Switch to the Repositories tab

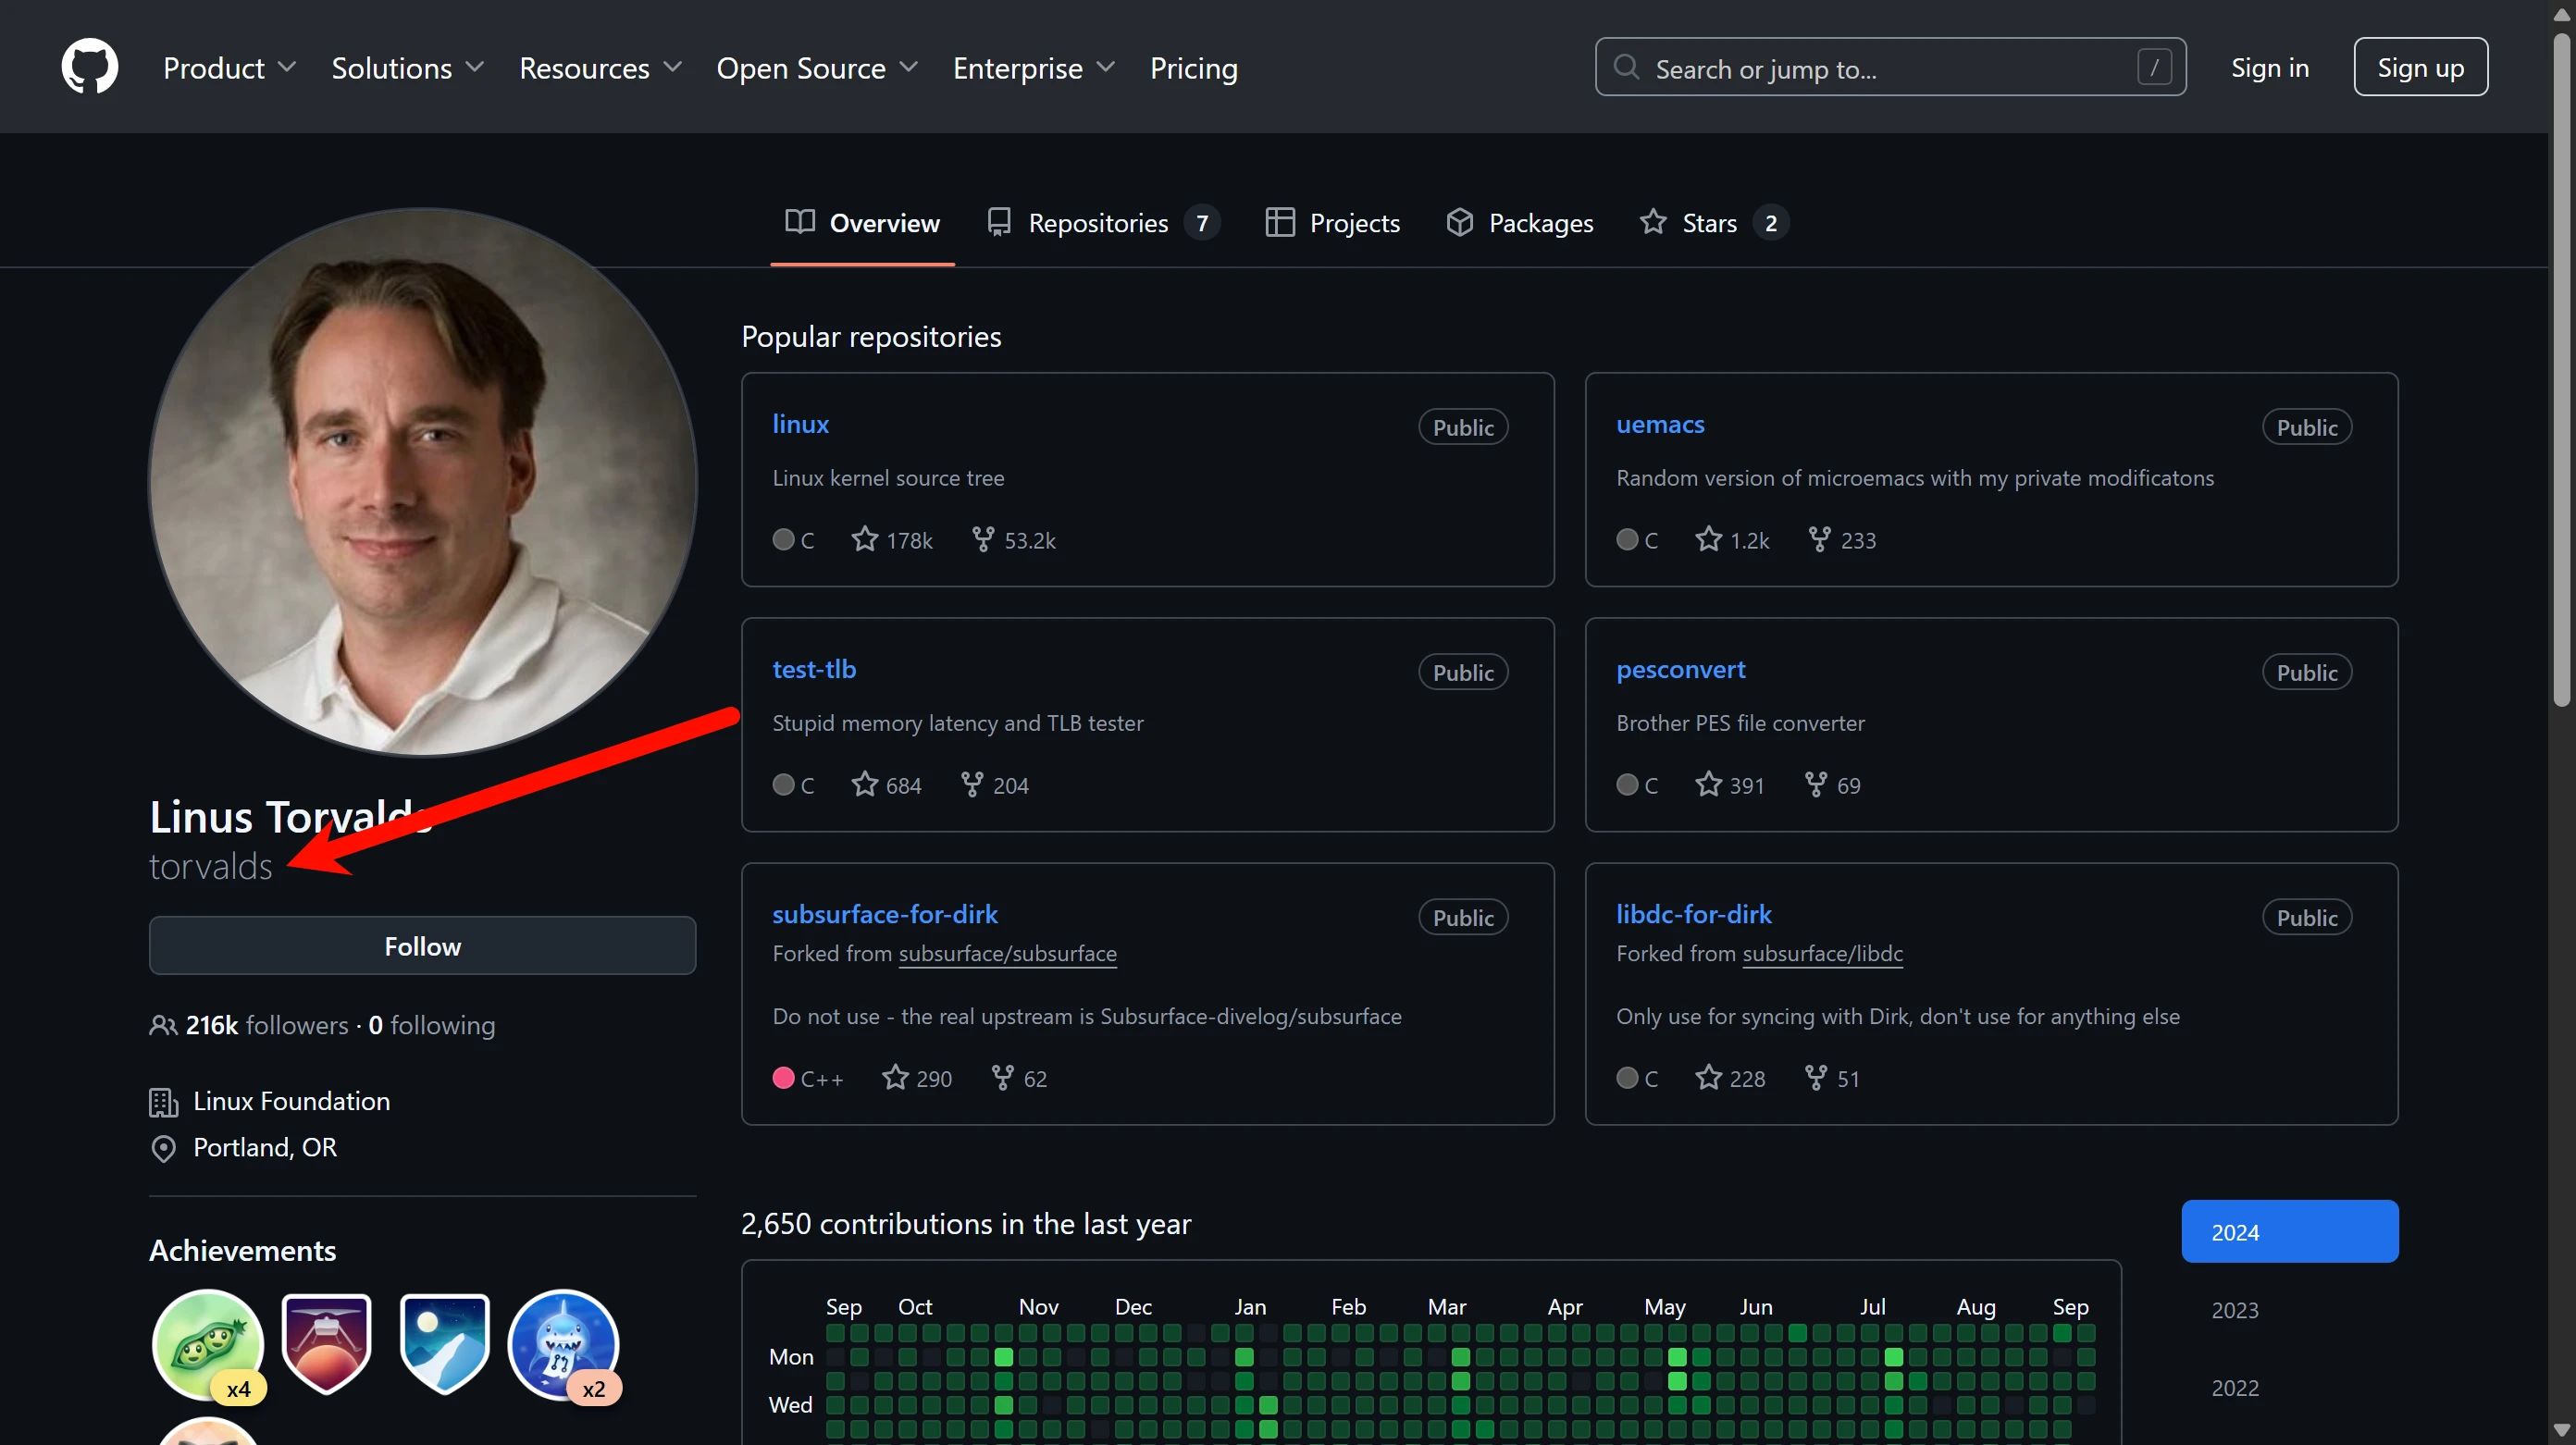tap(1099, 223)
